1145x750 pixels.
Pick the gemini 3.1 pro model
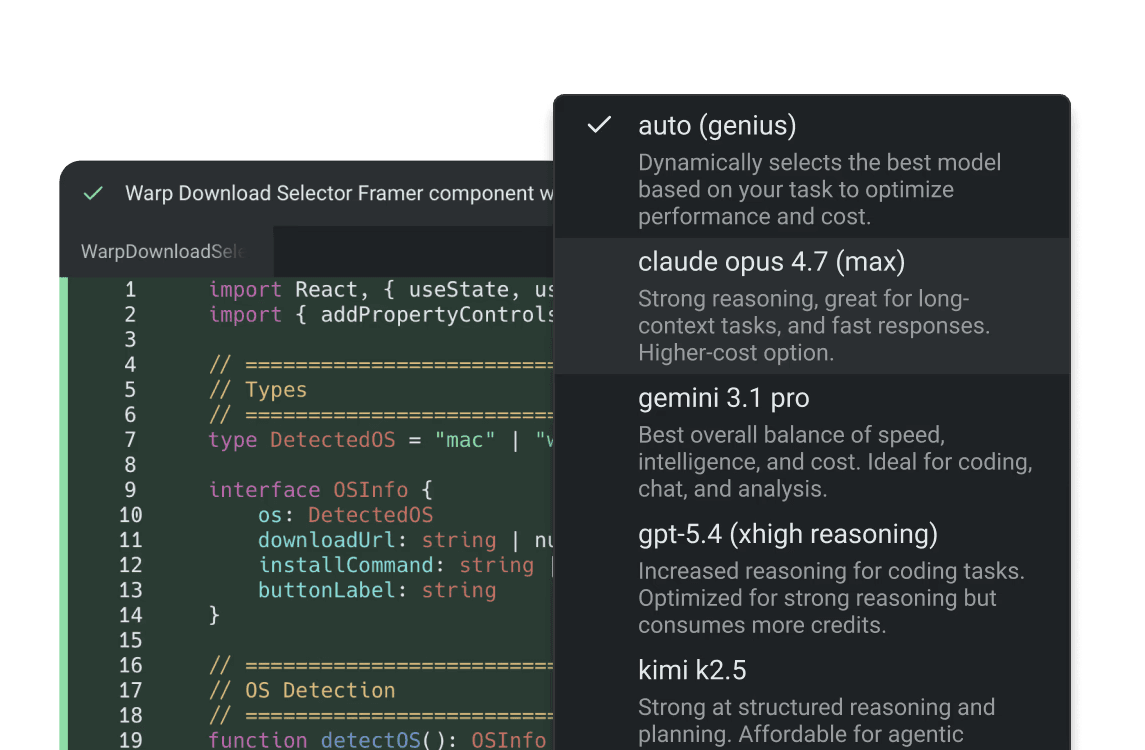click(x=812, y=442)
